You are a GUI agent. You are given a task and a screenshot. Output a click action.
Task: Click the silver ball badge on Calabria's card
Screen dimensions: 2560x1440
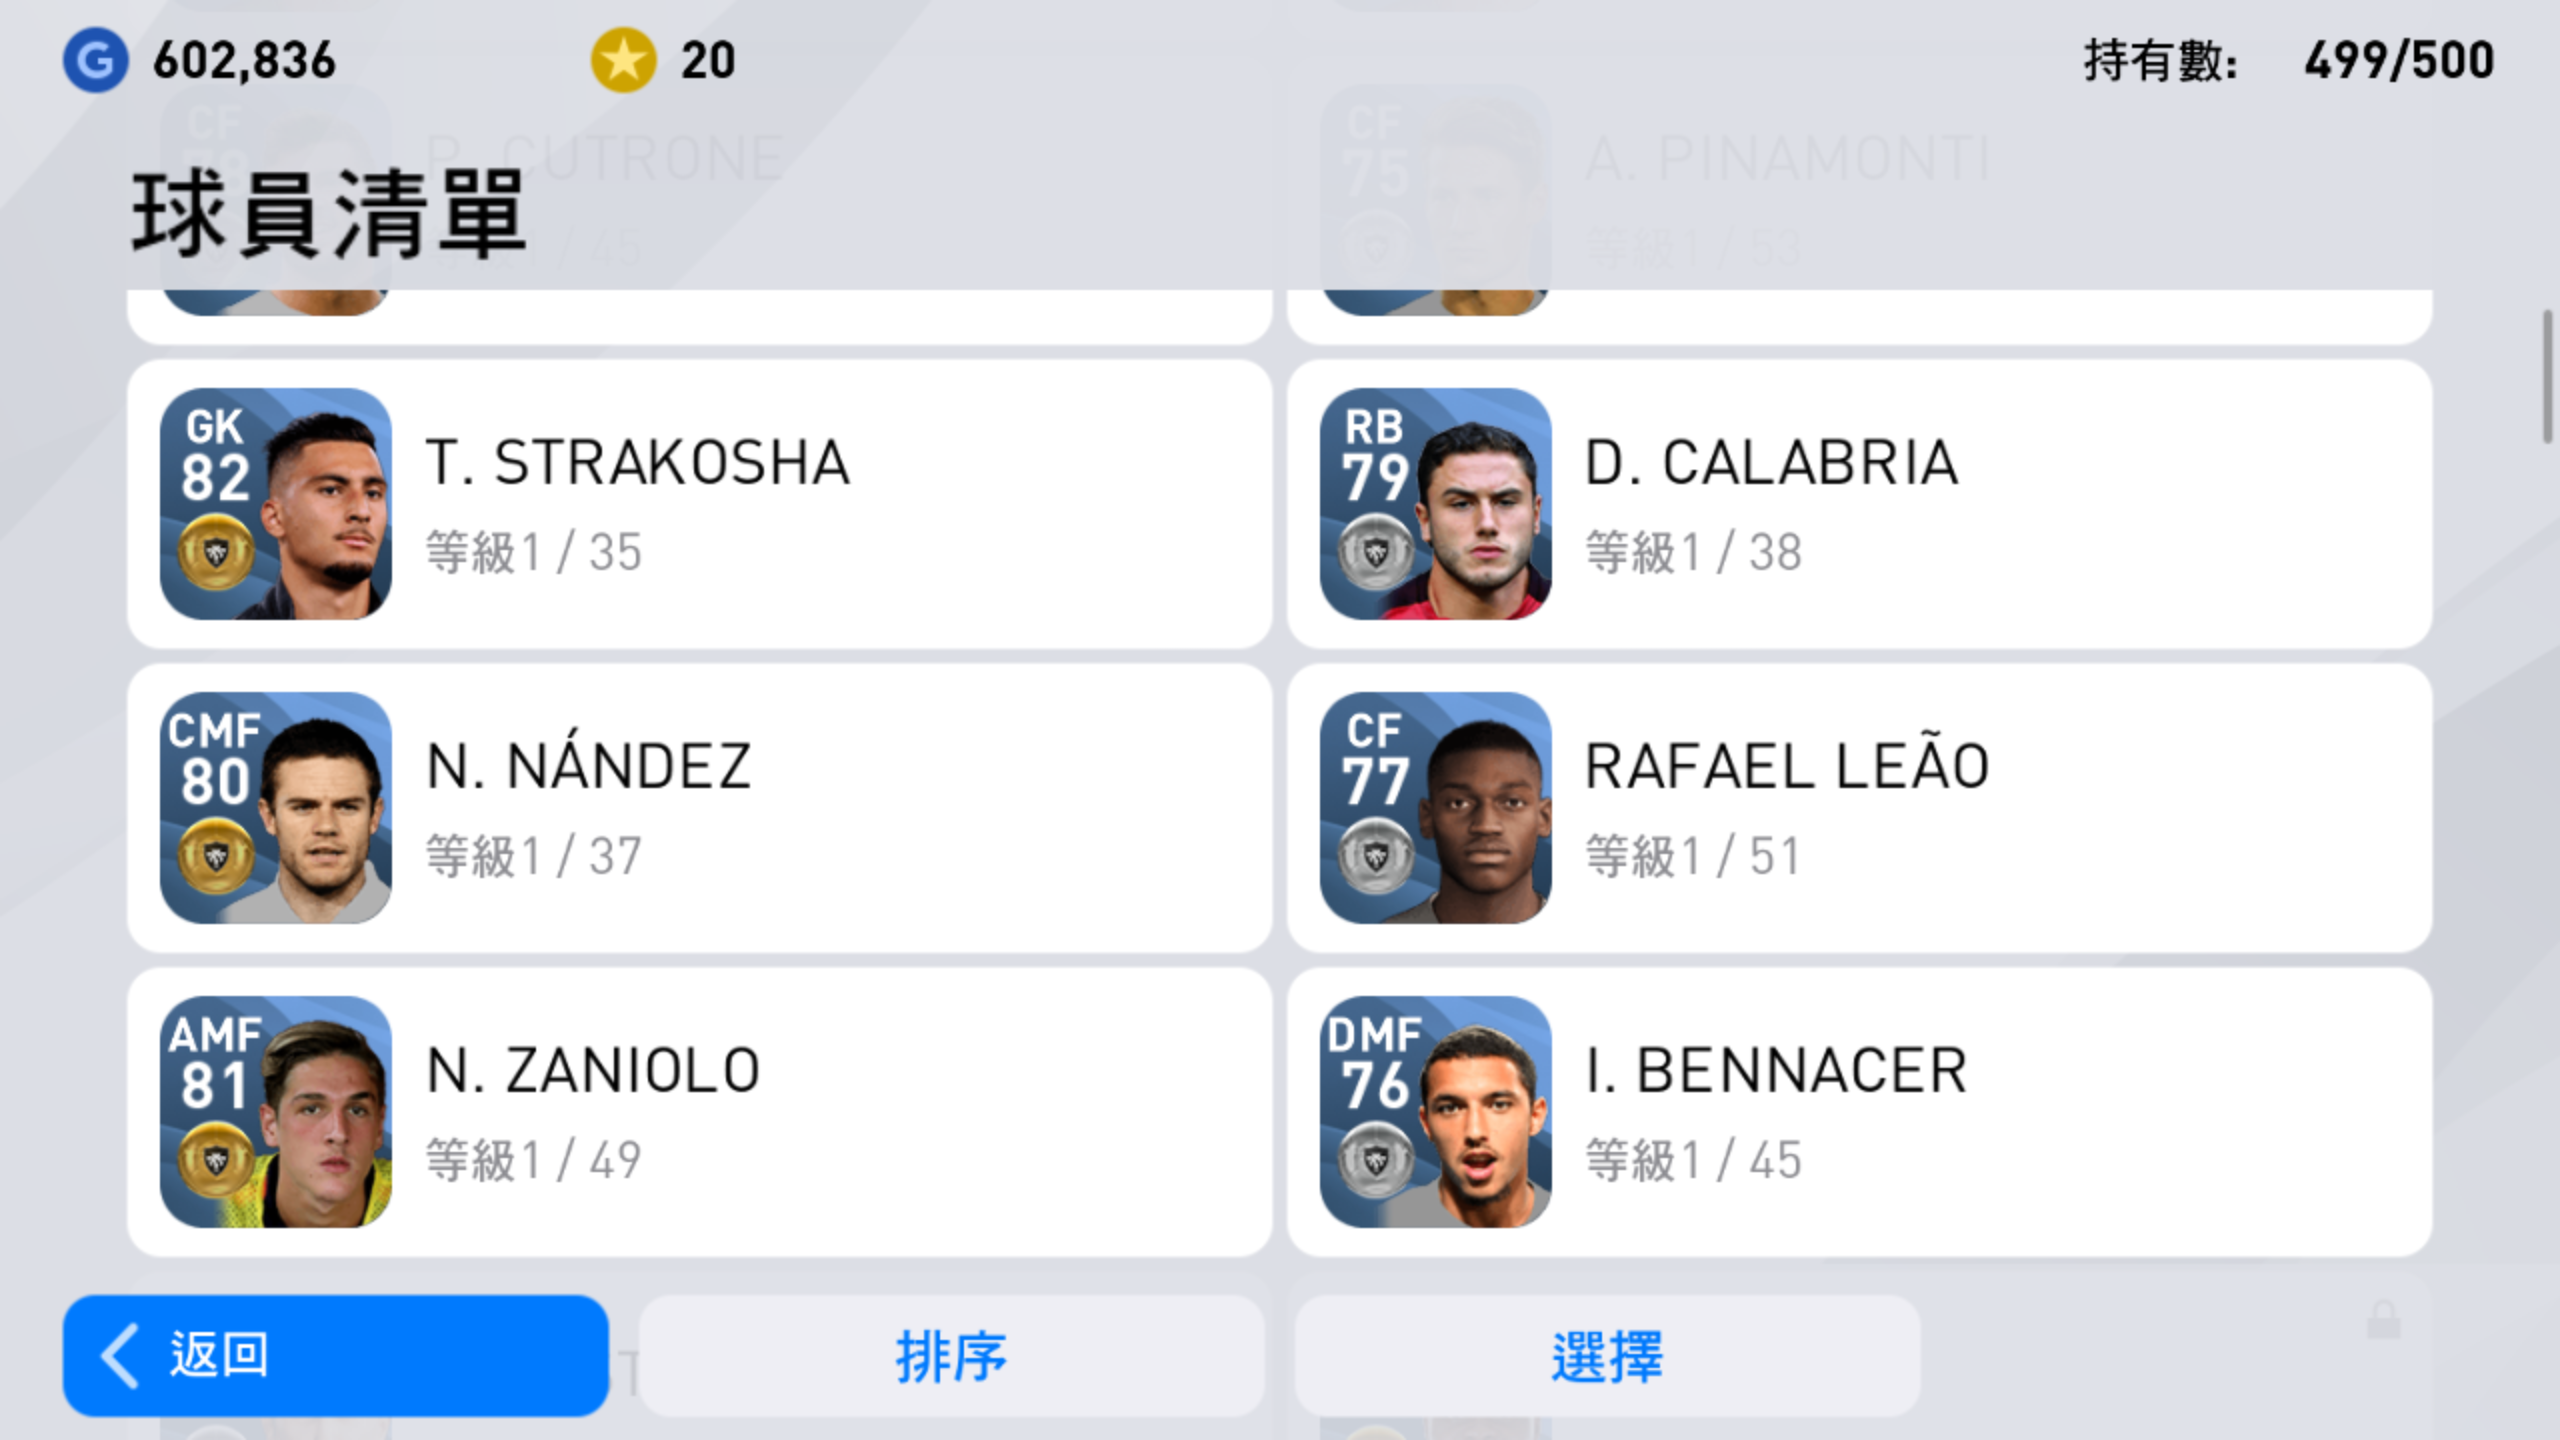click(x=1376, y=552)
